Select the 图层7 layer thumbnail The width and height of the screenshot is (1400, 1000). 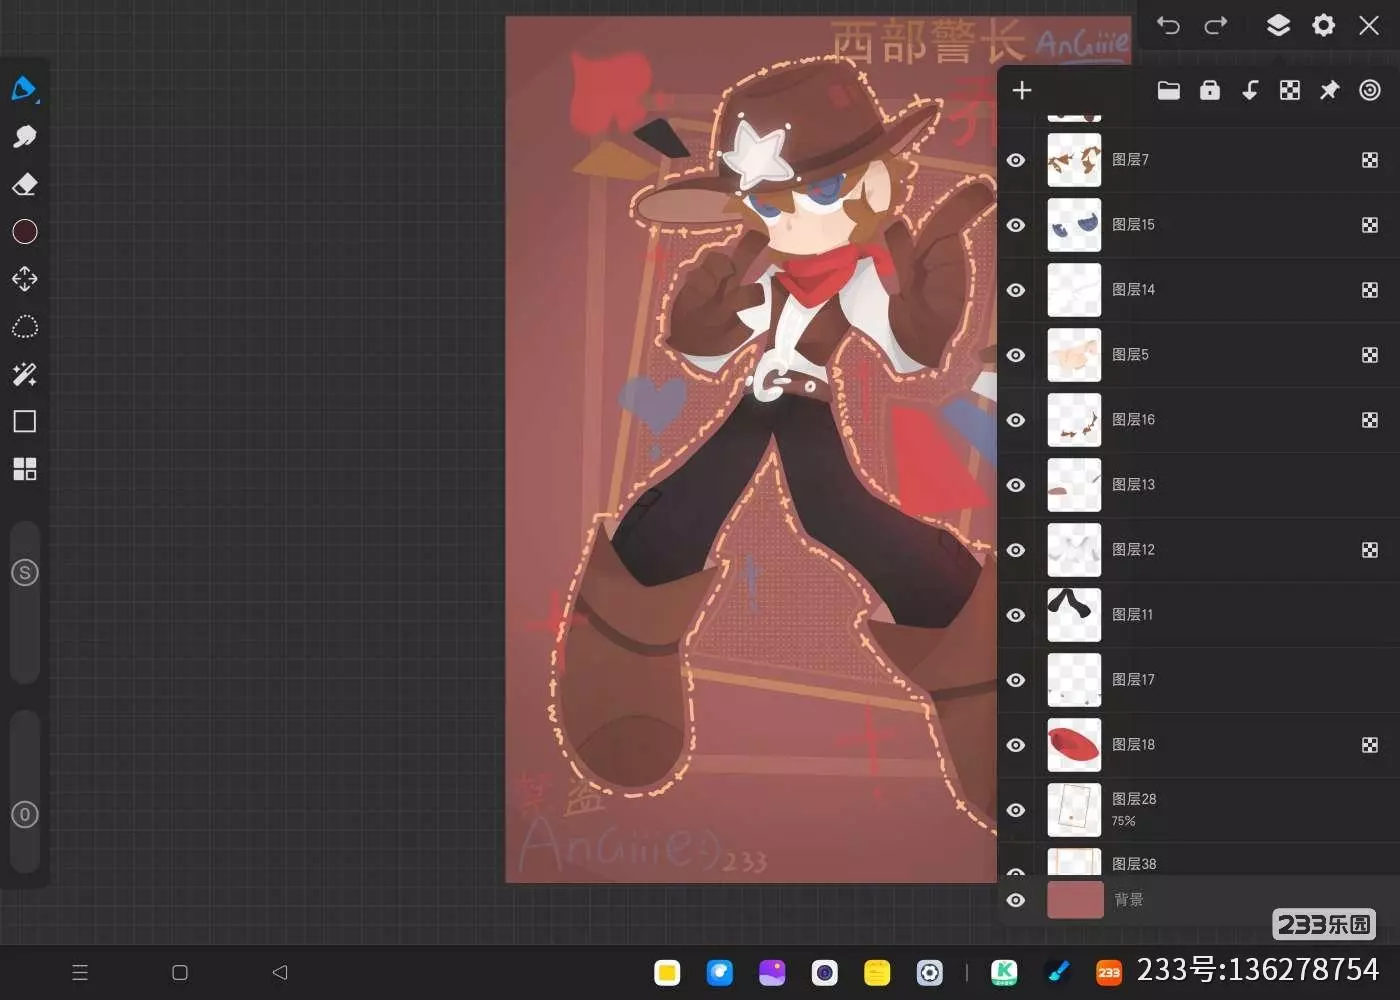(x=1074, y=160)
